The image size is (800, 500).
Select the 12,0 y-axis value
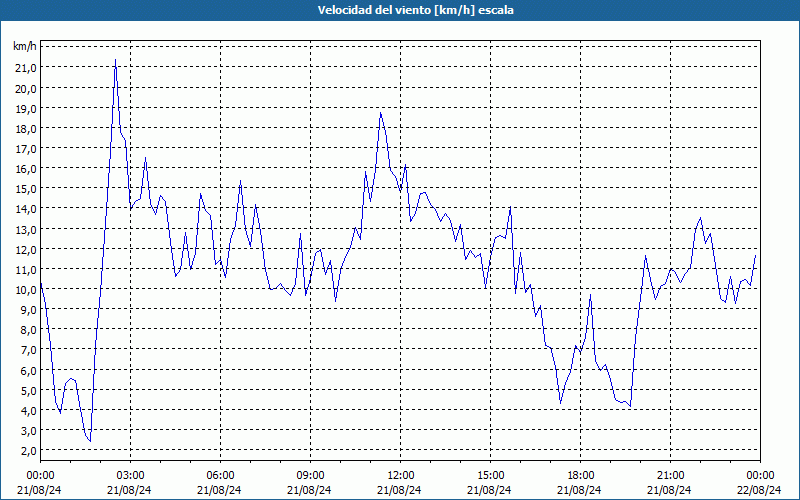[x=26, y=249]
